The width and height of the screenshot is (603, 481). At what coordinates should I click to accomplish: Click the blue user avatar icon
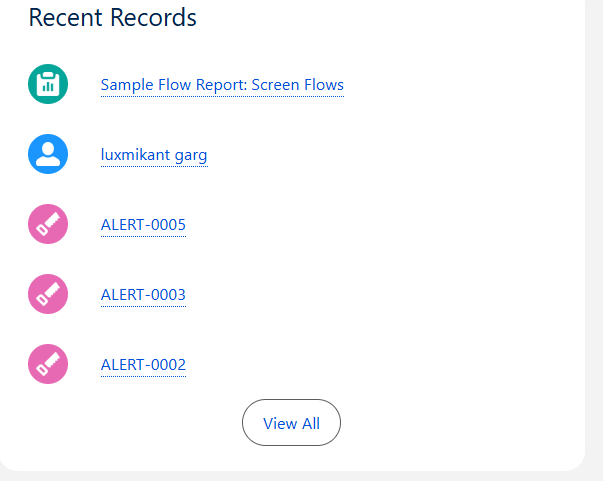pyautogui.click(x=48, y=154)
